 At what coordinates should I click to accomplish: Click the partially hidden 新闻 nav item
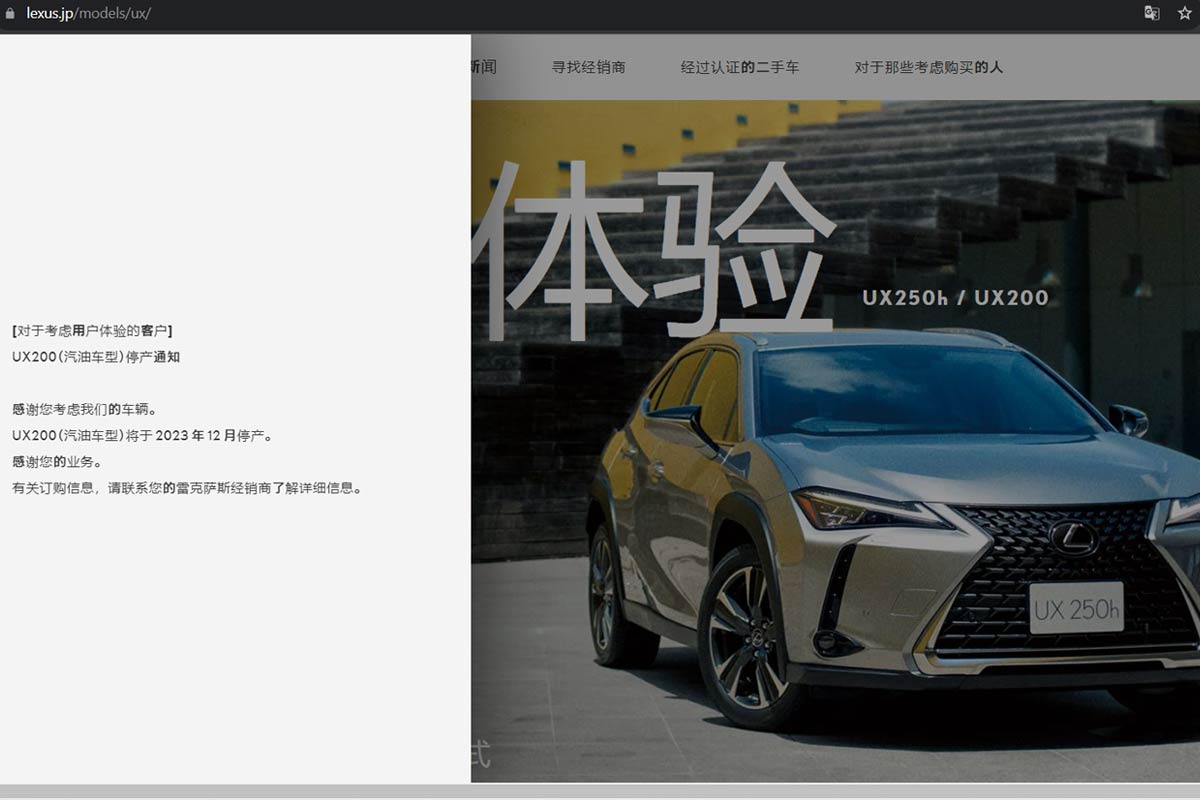click(483, 68)
